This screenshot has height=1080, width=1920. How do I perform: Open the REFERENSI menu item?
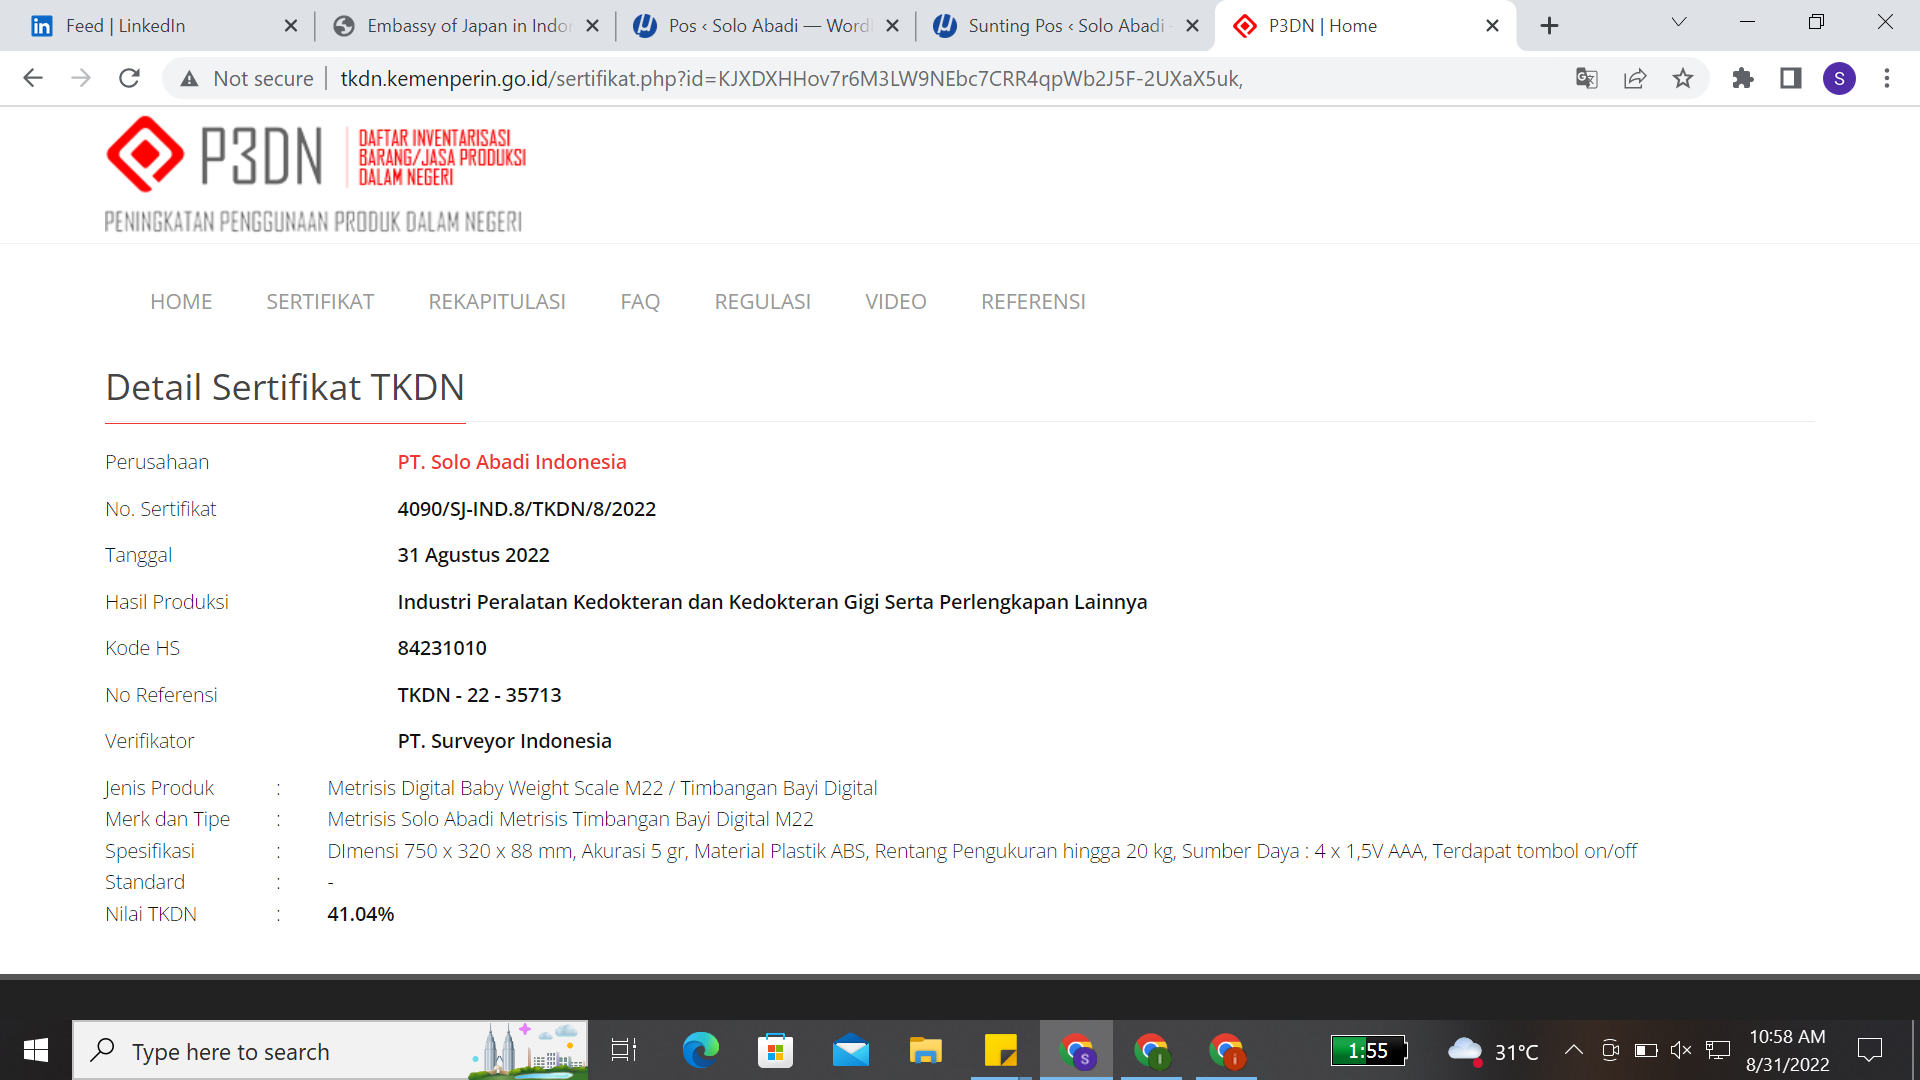click(1033, 301)
